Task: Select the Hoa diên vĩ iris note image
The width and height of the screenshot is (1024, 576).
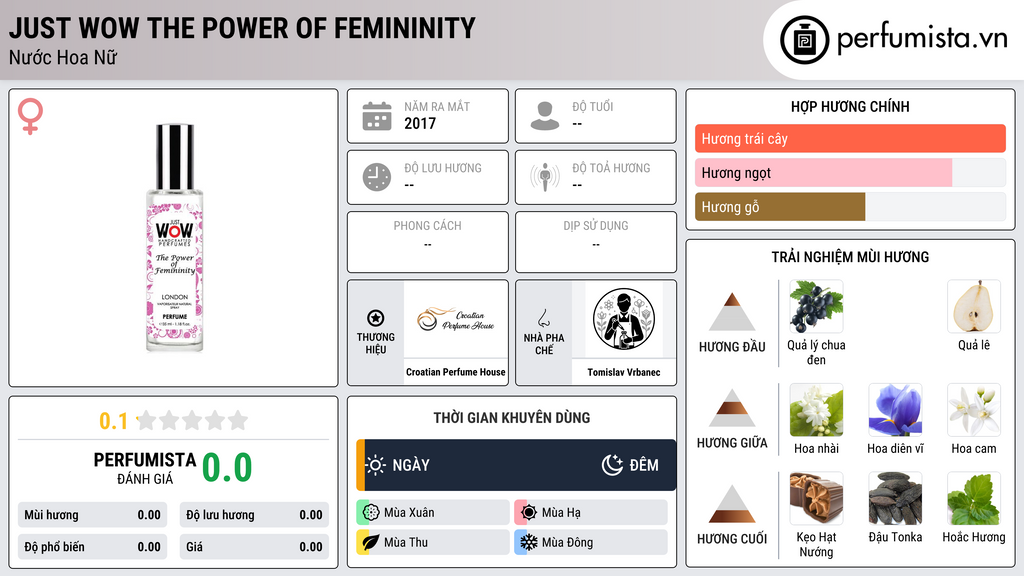Action: pyautogui.click(x=895, y=409)
